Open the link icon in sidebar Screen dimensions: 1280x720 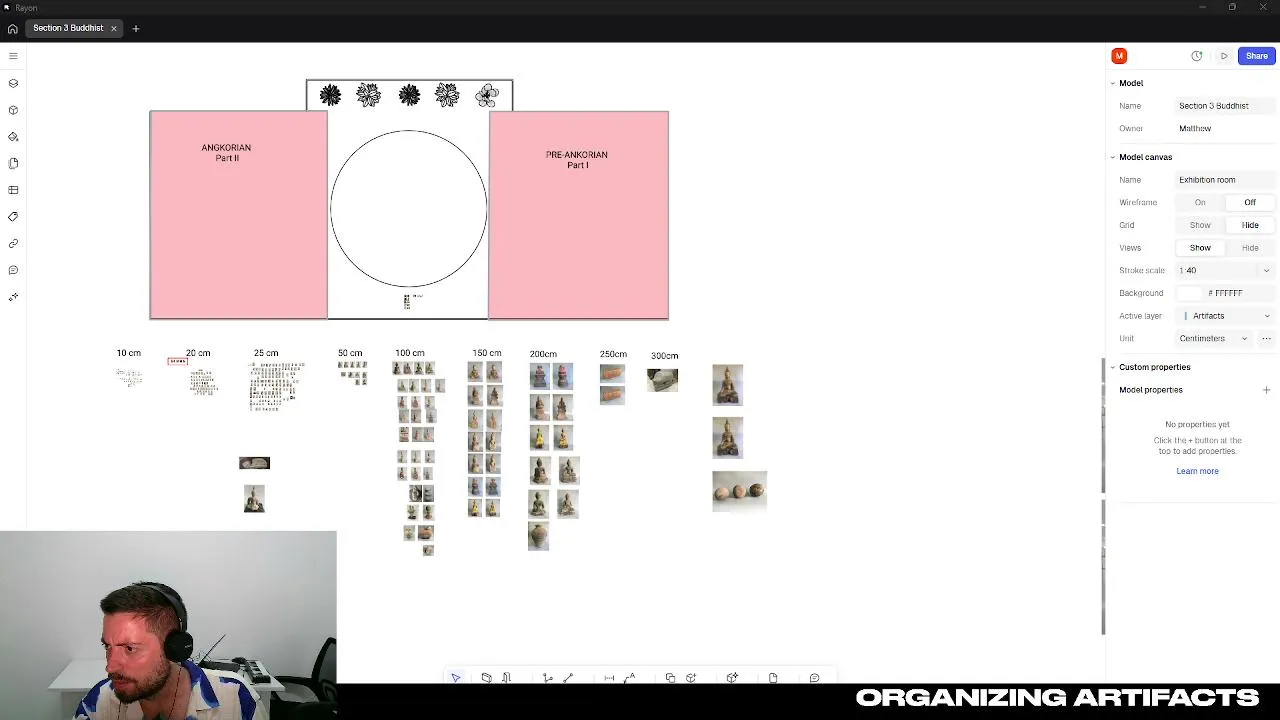13,243
